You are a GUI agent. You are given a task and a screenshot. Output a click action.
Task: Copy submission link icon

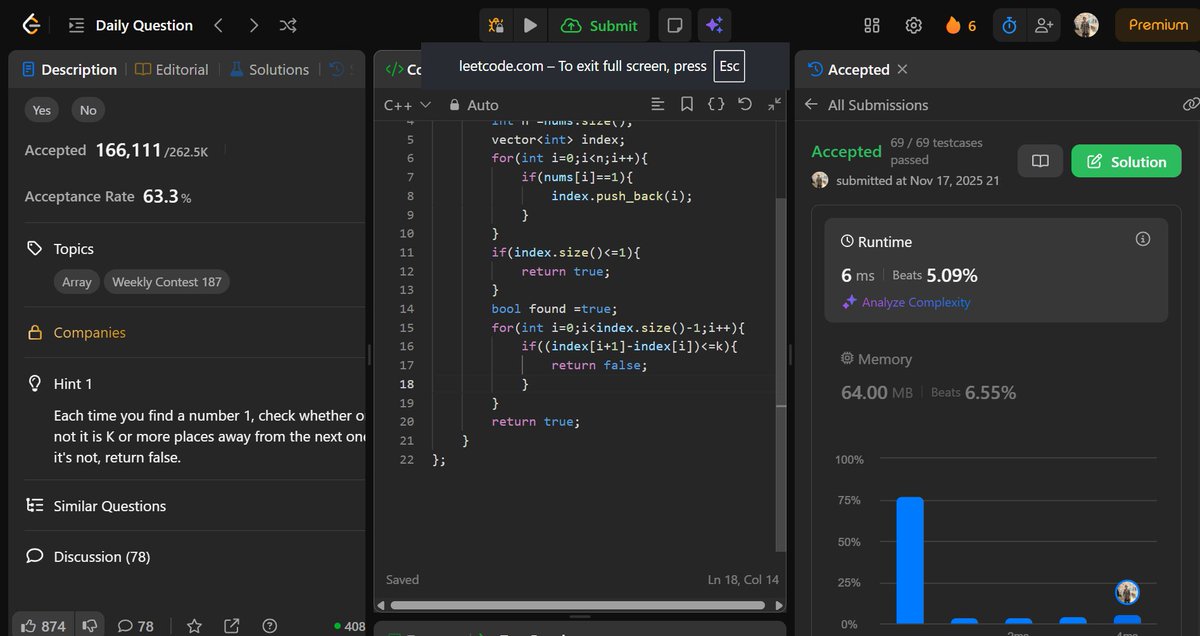[1189, 104]
